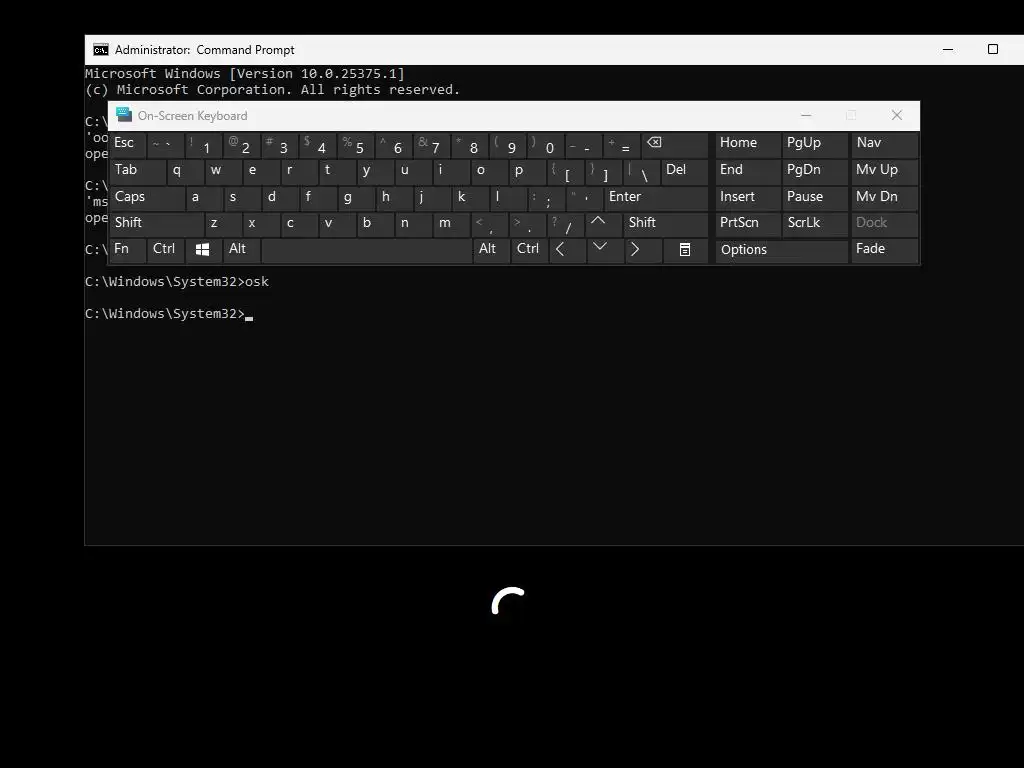Toggle the Fn key
This screenshot has height=768, width=1024.
127,250
